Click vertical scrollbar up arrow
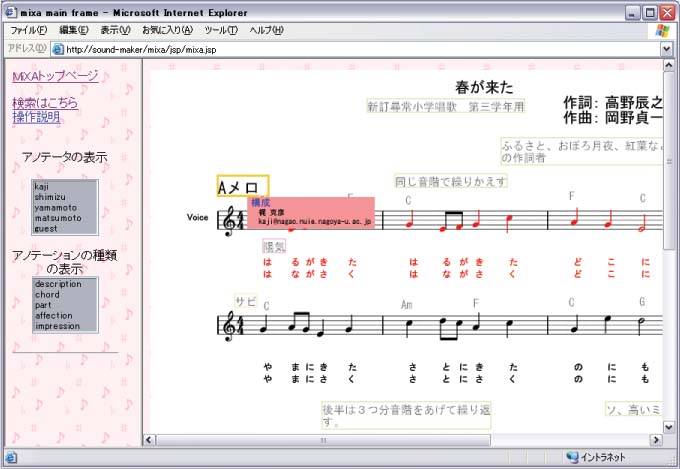 pos(668,66)
